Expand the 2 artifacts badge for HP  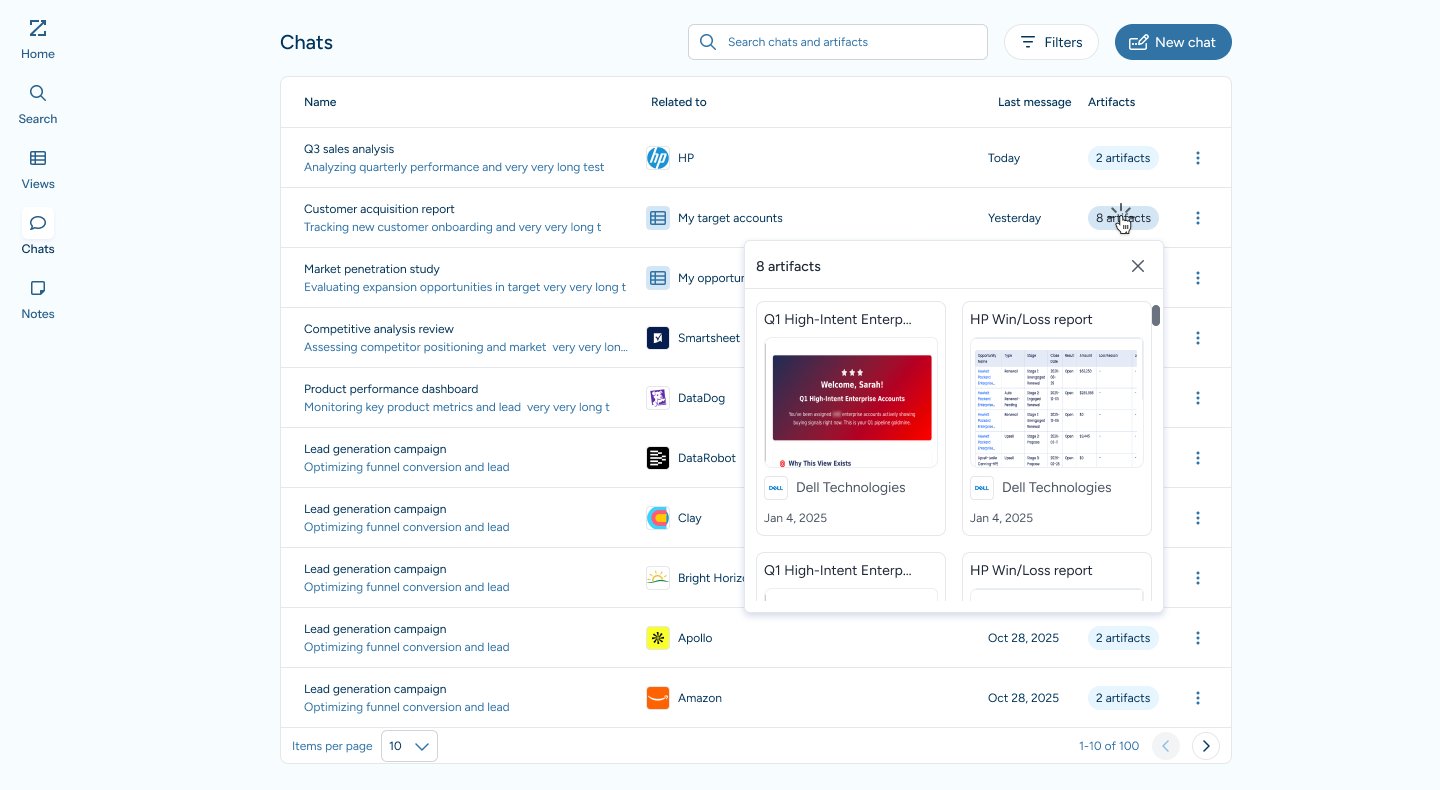(x=1123, y=158)
